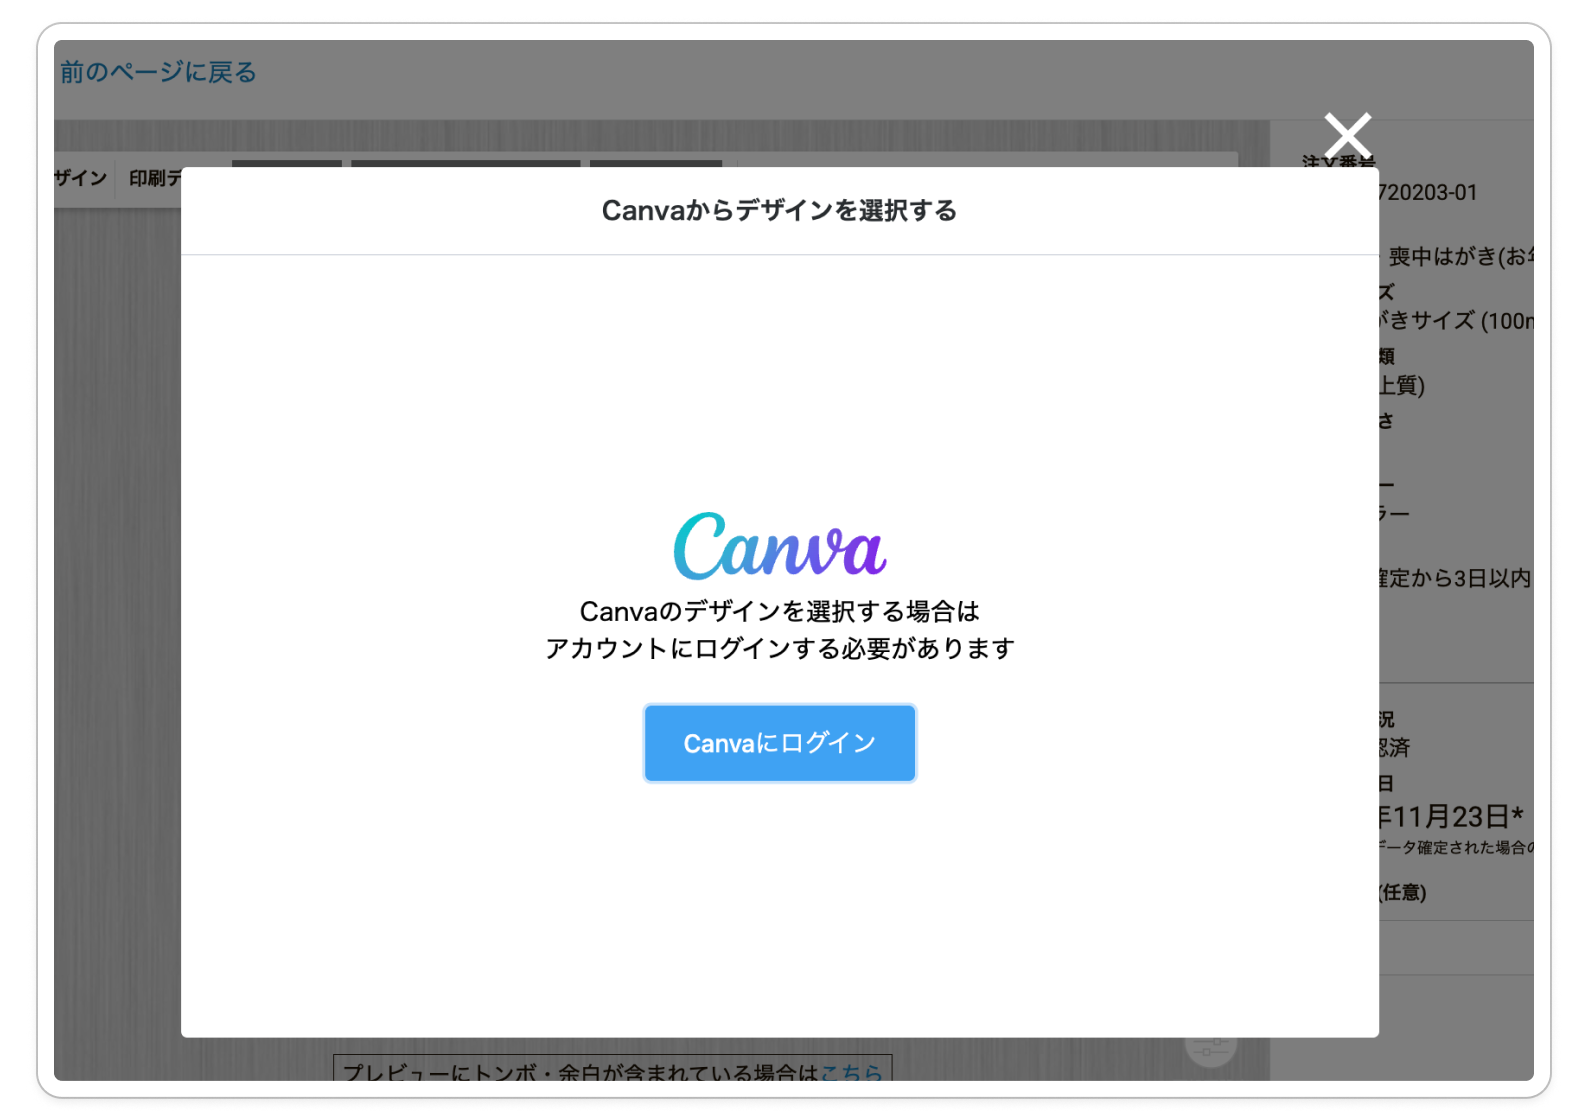Click the (任意) optional label in sidebar
1571x1111 pixels.
click(x=1402, y=893)
